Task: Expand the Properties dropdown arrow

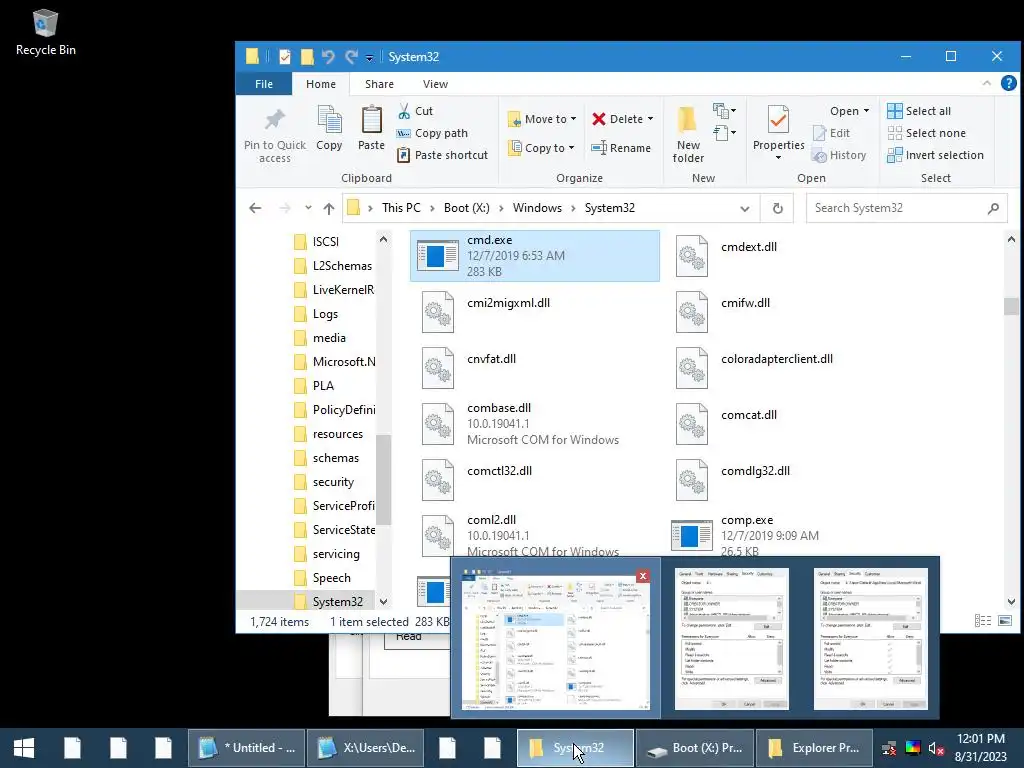Action: tap(778, 157)
